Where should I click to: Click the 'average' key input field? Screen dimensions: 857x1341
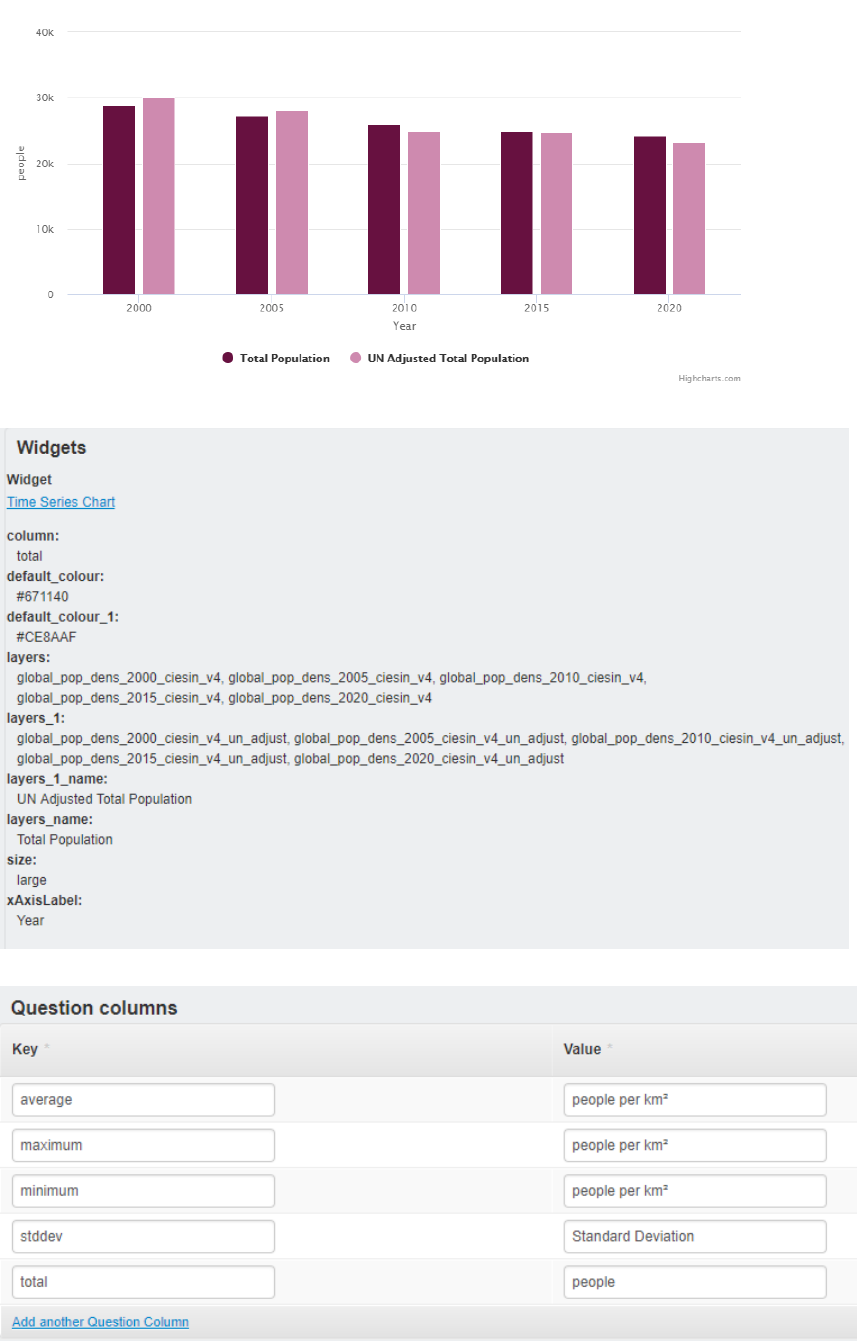pyautogui.click(x=143, y=1100)
